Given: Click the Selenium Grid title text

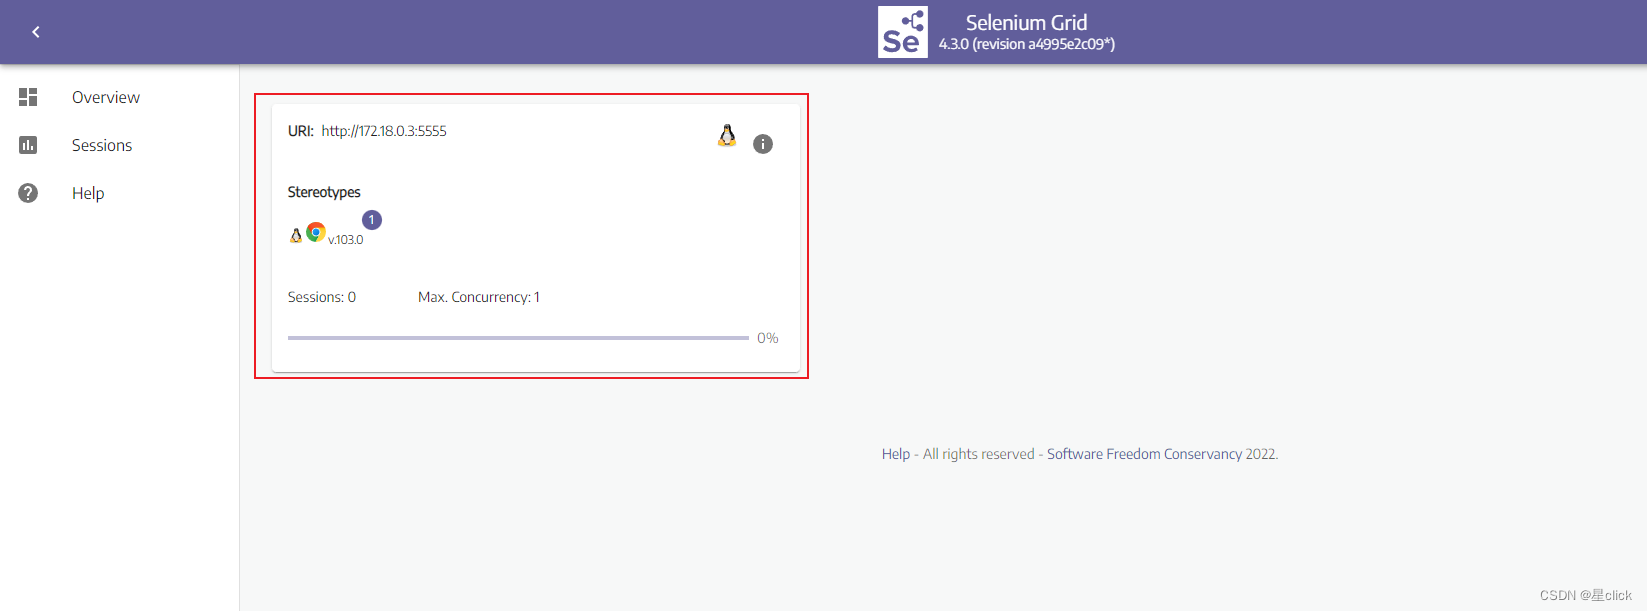Looking at the screenshot, I should coord(1026,22).
